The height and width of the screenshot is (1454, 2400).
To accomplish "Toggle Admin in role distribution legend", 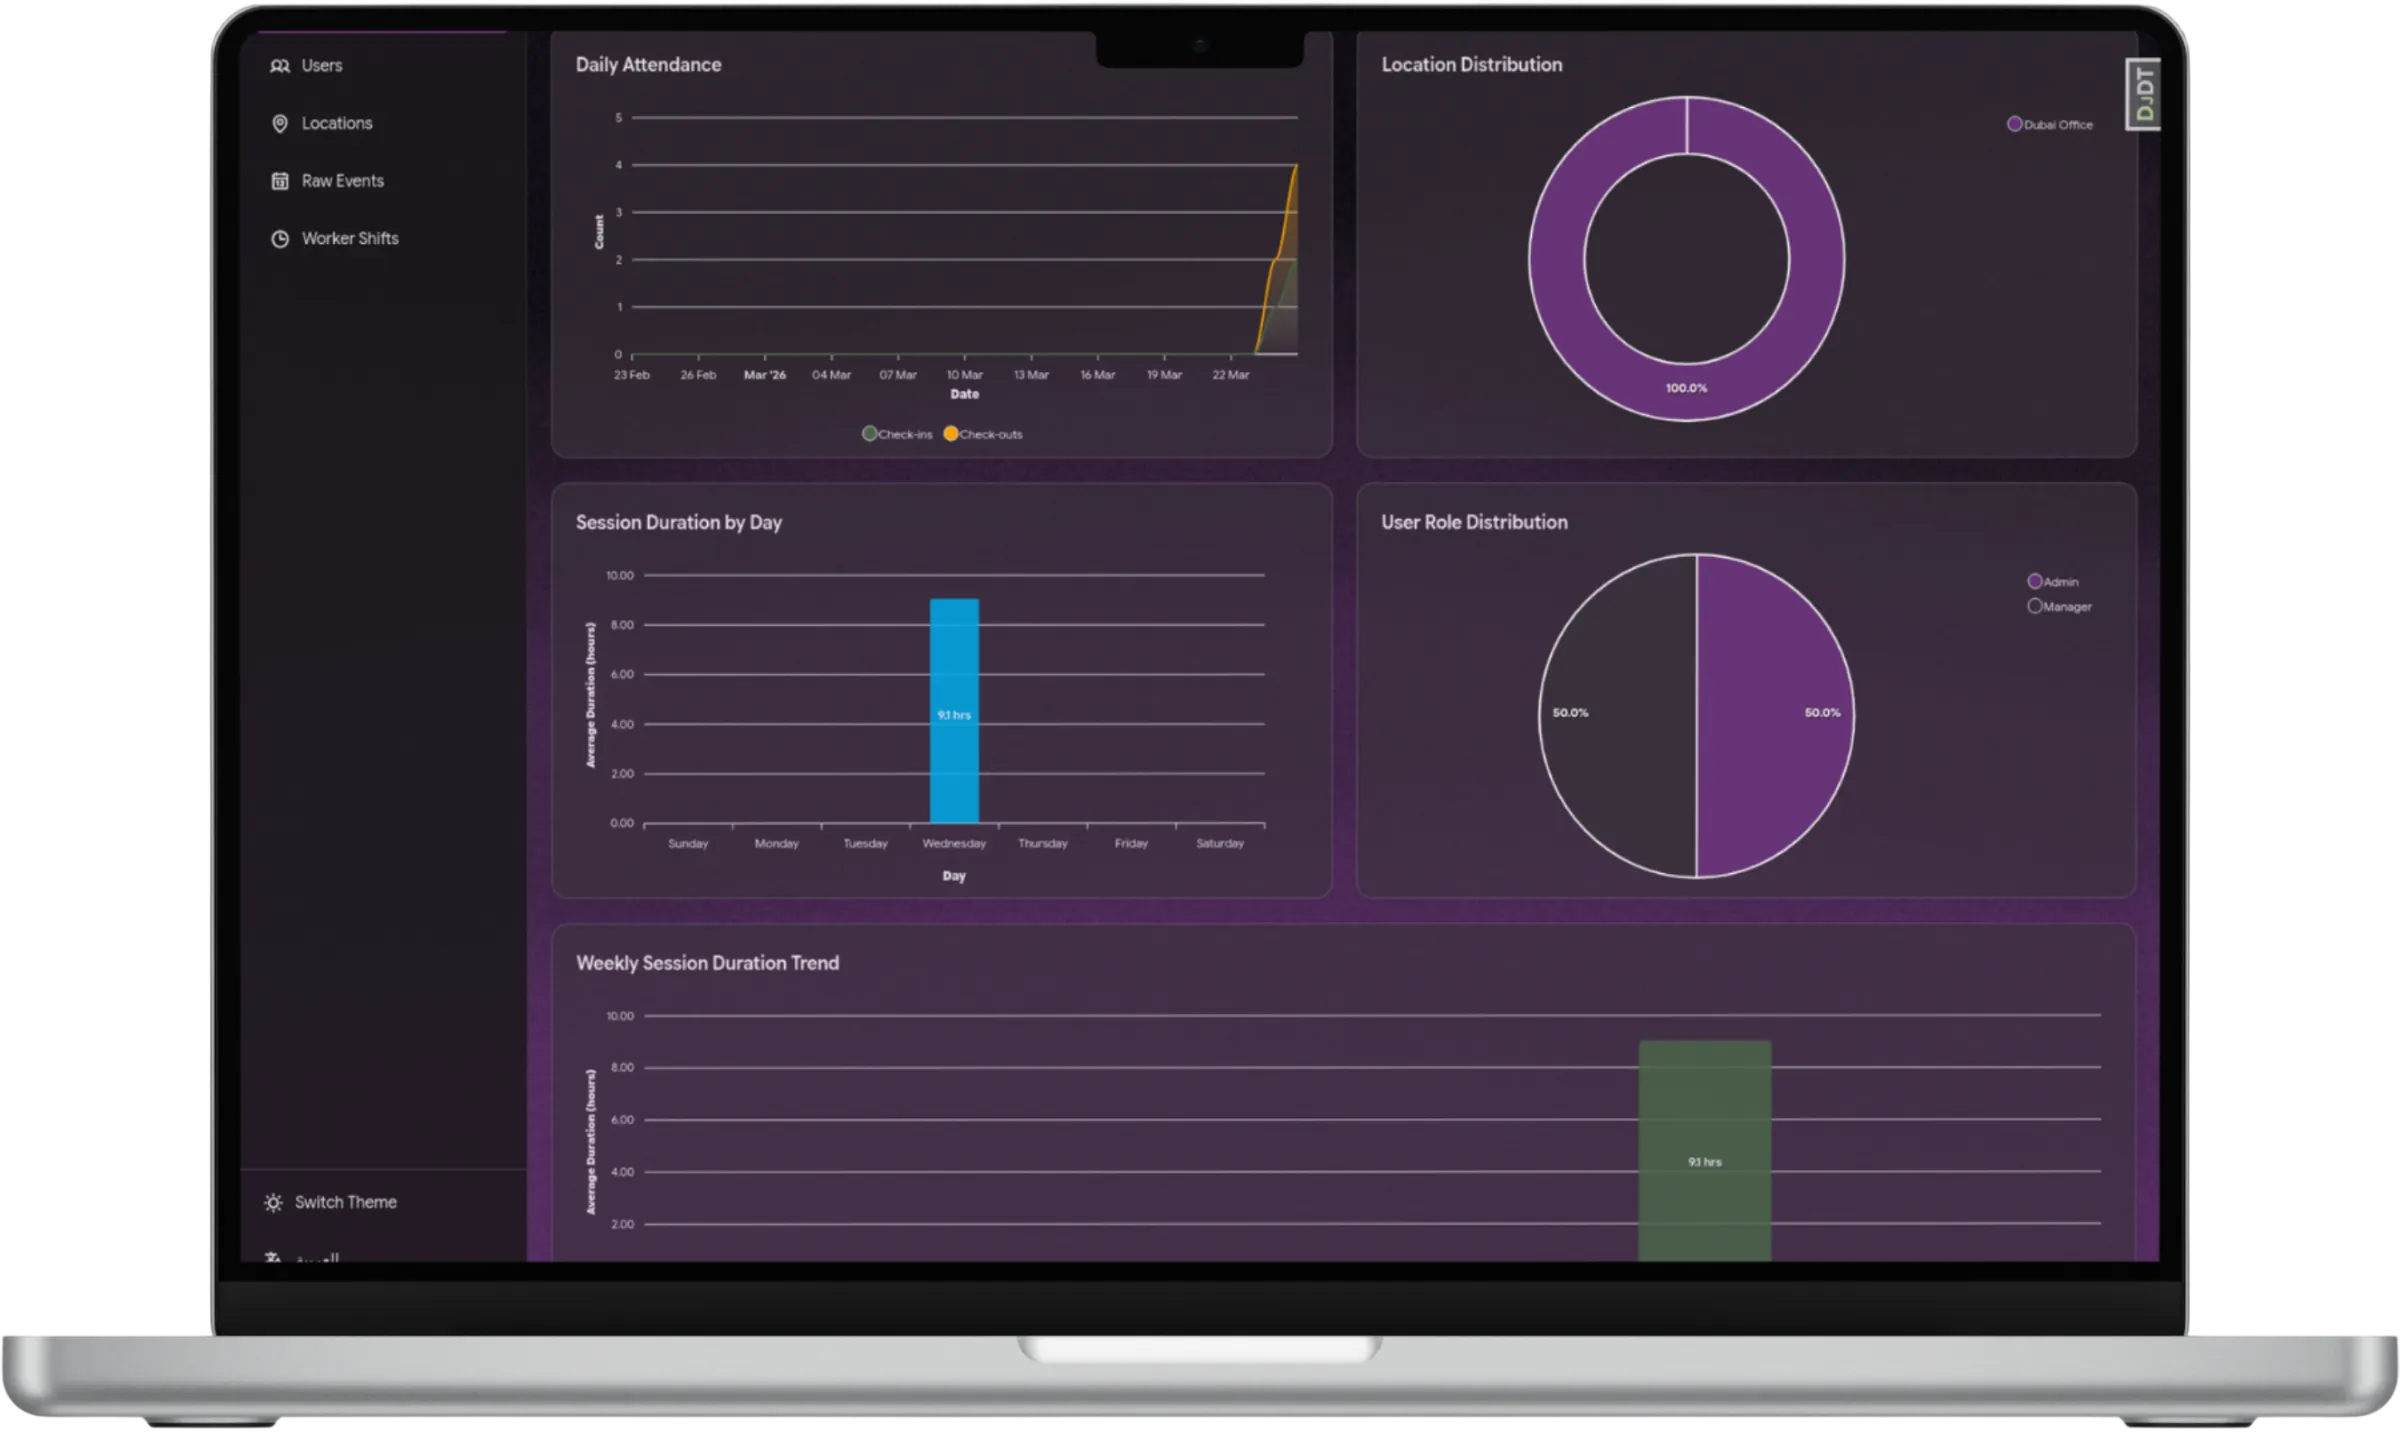I will [2053, 582].
